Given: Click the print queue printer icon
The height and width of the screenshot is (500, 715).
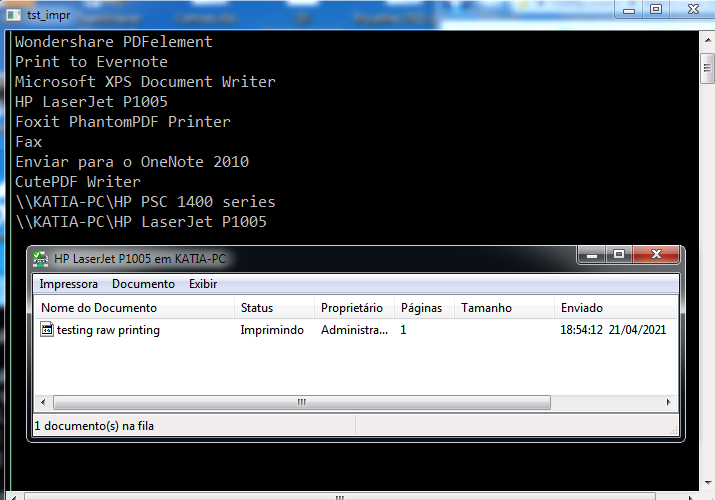Looking at the screenshot, I should tap(41, 259).
